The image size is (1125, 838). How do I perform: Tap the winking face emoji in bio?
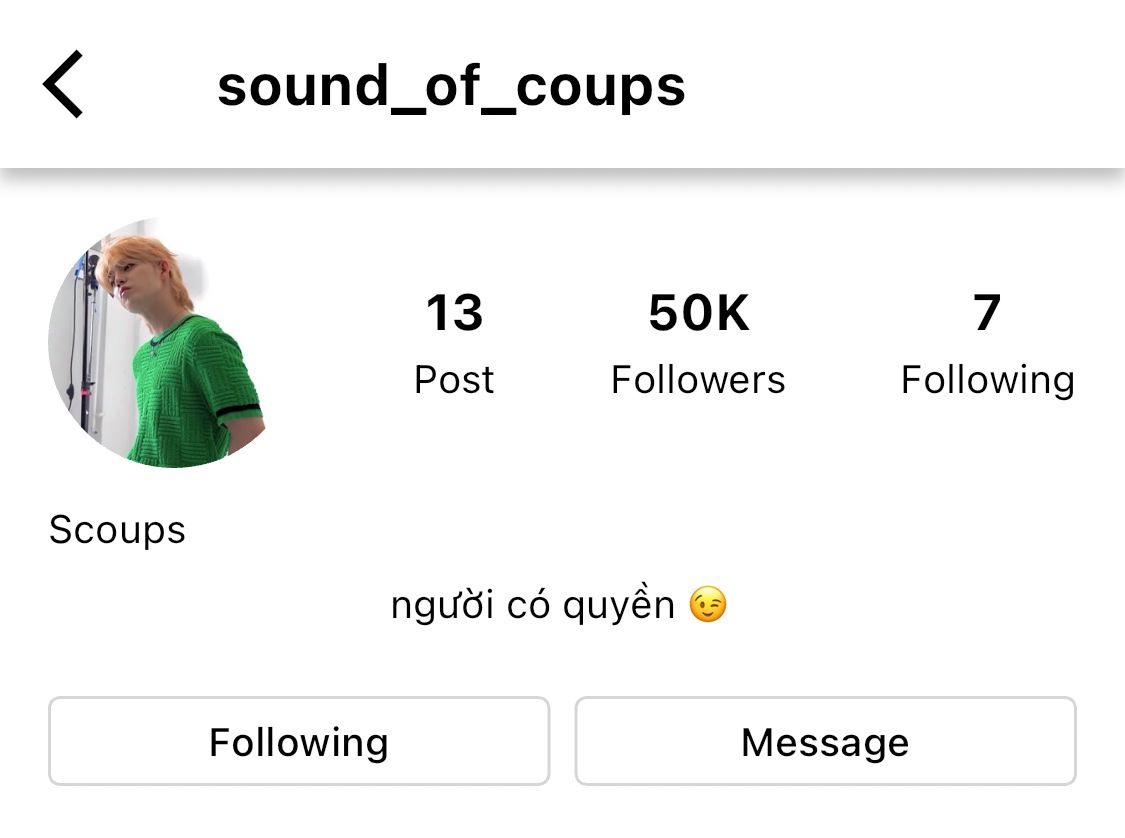(707, 604)
